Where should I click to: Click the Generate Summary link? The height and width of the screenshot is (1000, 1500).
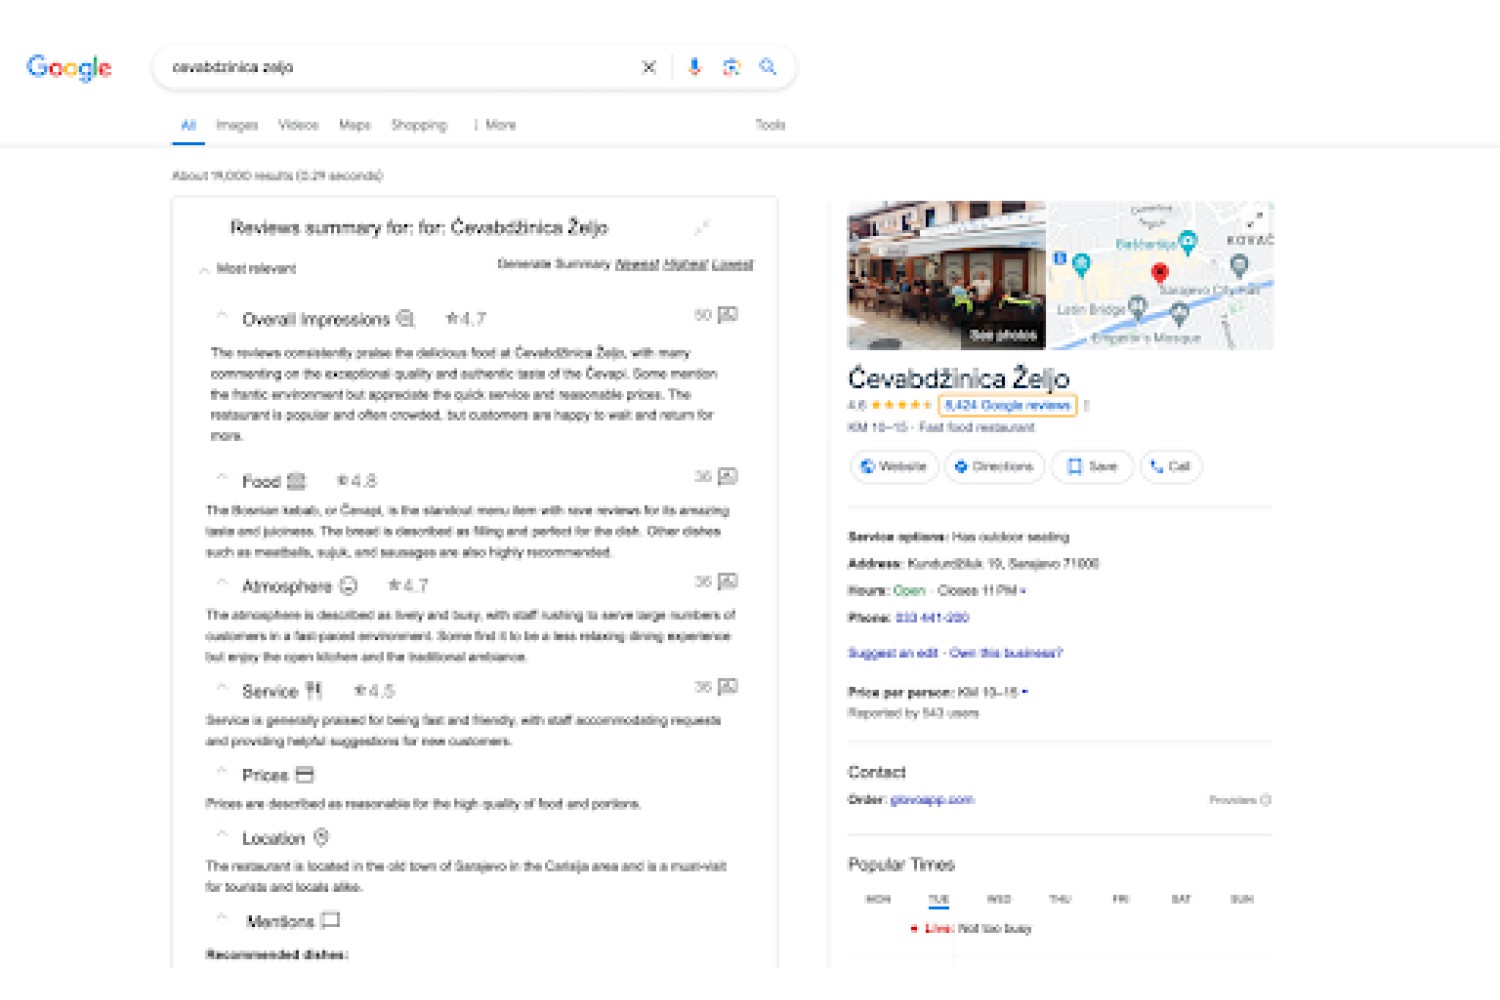tap(554, 264)
